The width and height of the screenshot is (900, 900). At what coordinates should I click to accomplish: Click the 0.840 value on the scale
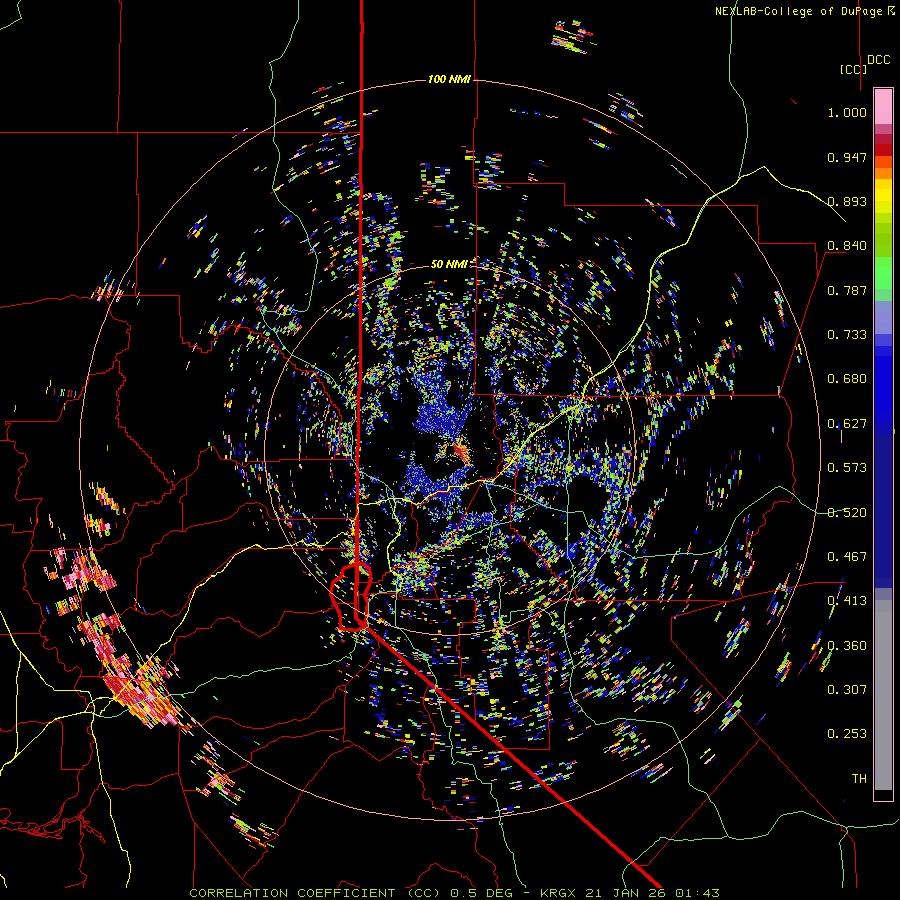coord(847,246)
